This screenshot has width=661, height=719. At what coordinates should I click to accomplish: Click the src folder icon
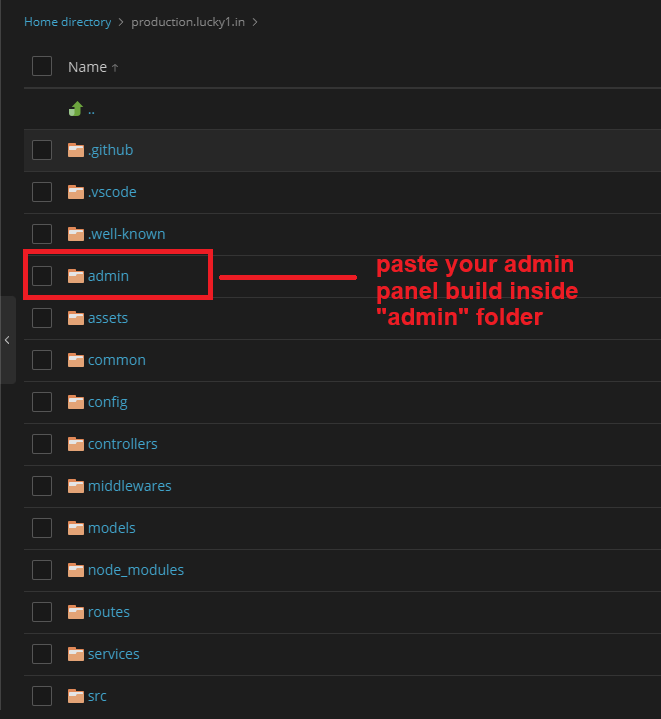pos(76,696)
